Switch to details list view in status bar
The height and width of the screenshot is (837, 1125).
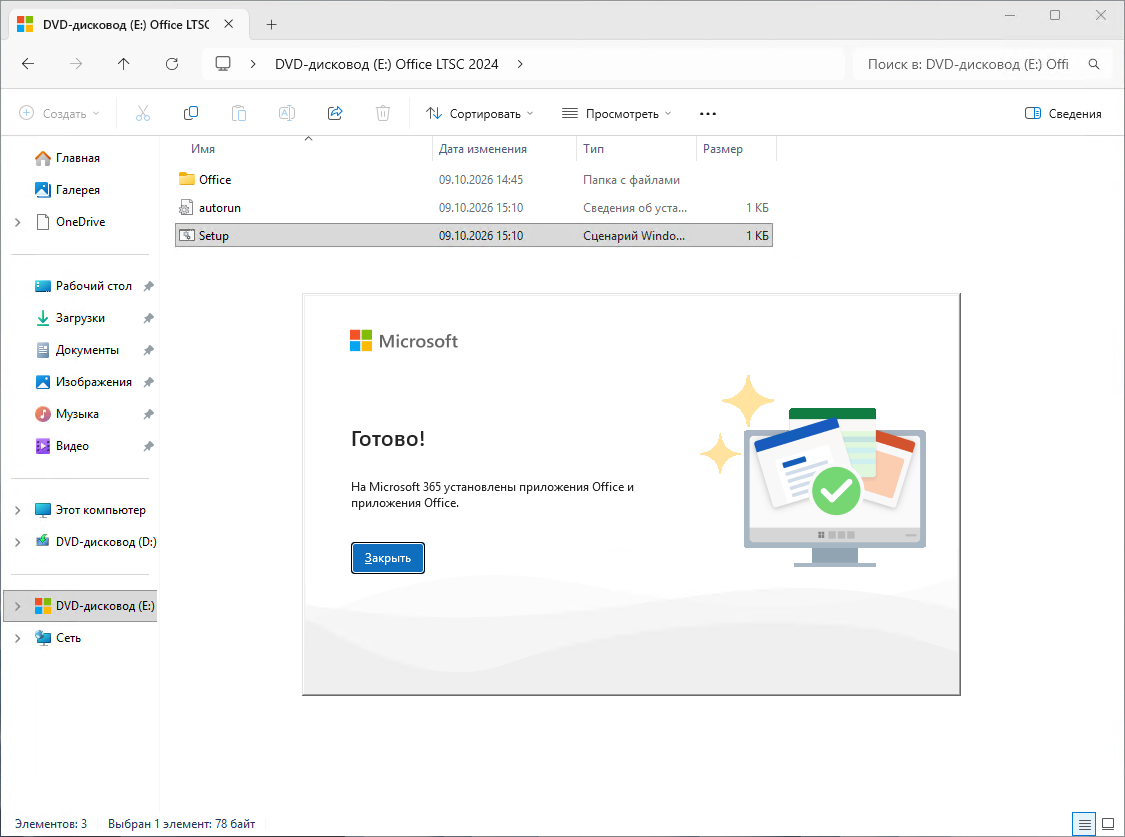click(1085, 824)
